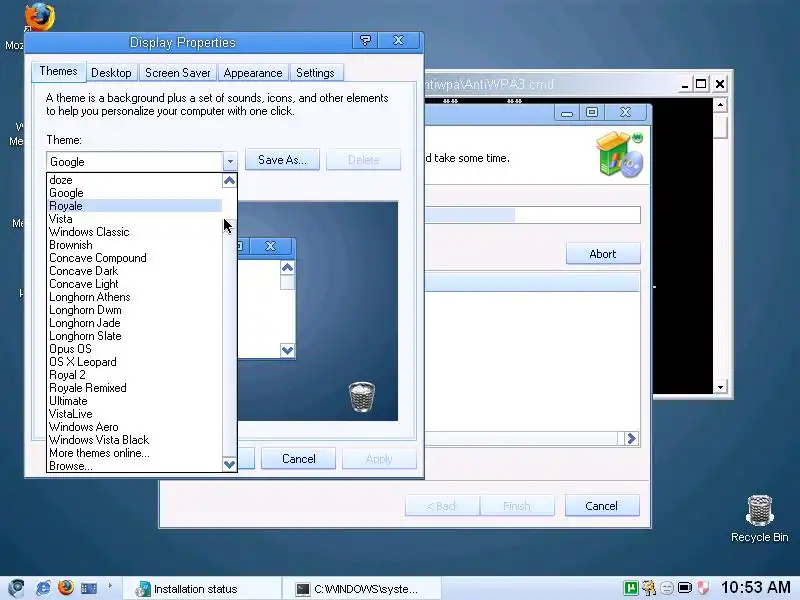Pick Longhorn Dwm theme
This screenshot has width=800, height=600.
135,310
